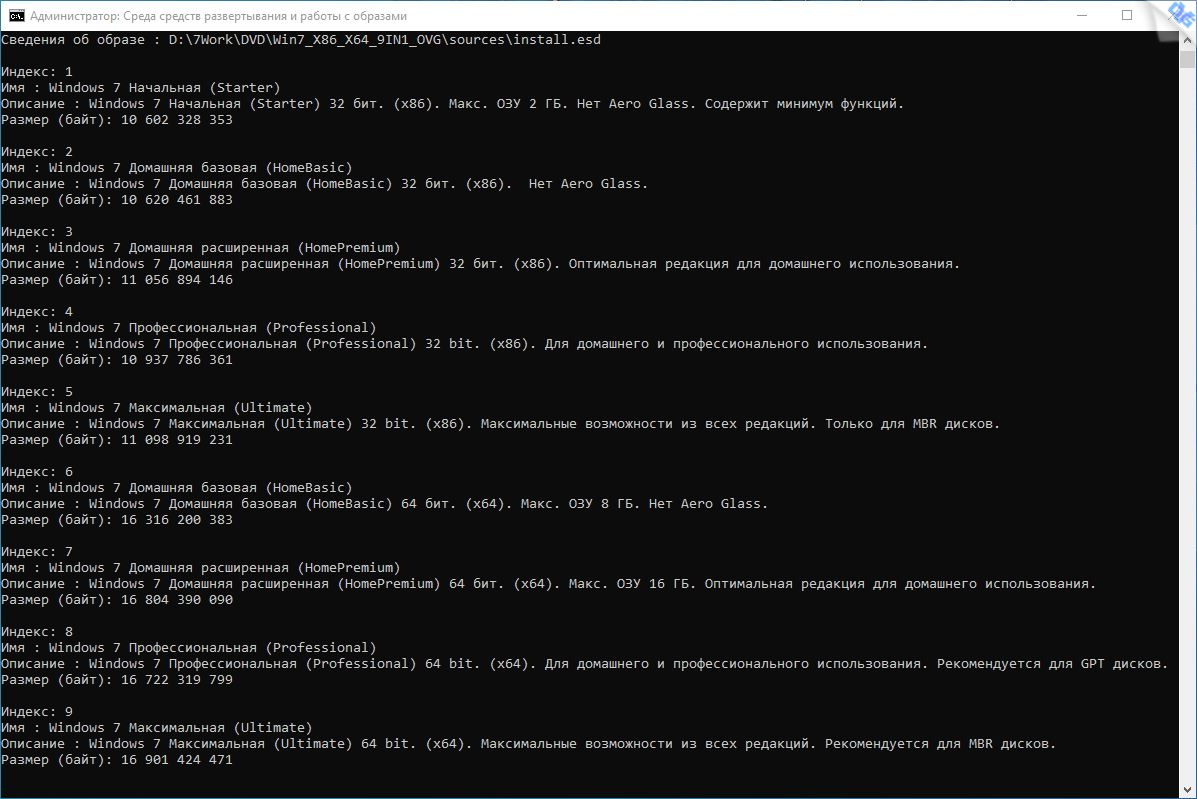Click size value 16 722 319 799

click(176, 681)
